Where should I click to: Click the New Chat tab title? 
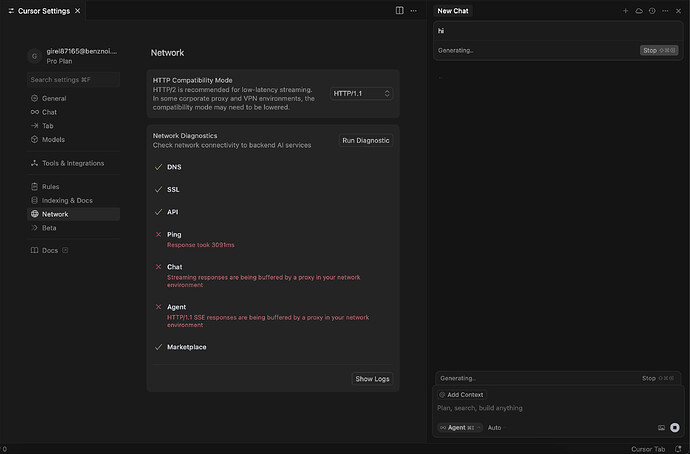[x=453, y=11]
